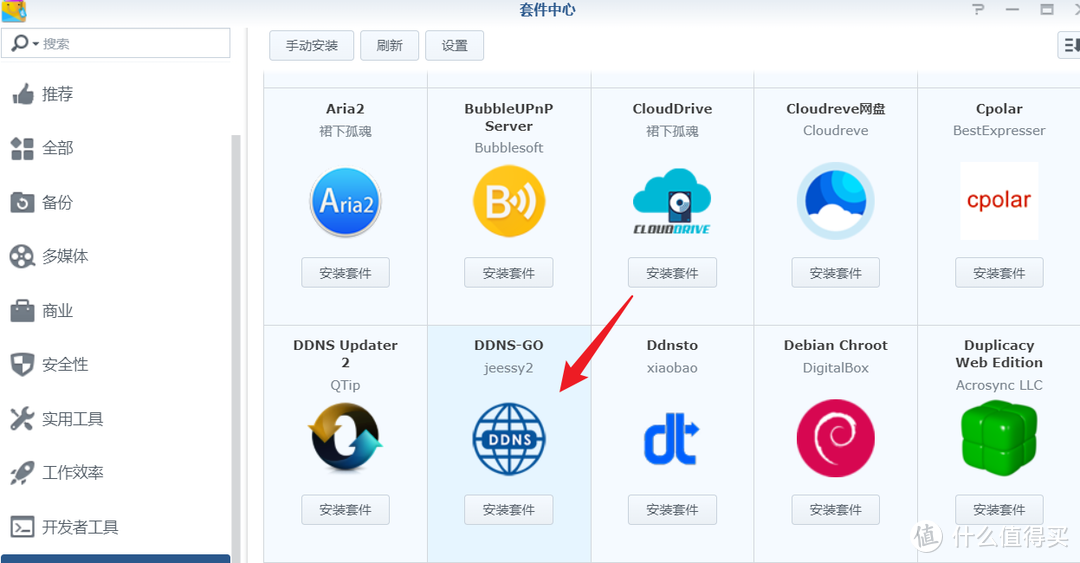Open the help question mark button
Image resolution: width=1080 pixels, height=563 pixels.
click(979, 10)
